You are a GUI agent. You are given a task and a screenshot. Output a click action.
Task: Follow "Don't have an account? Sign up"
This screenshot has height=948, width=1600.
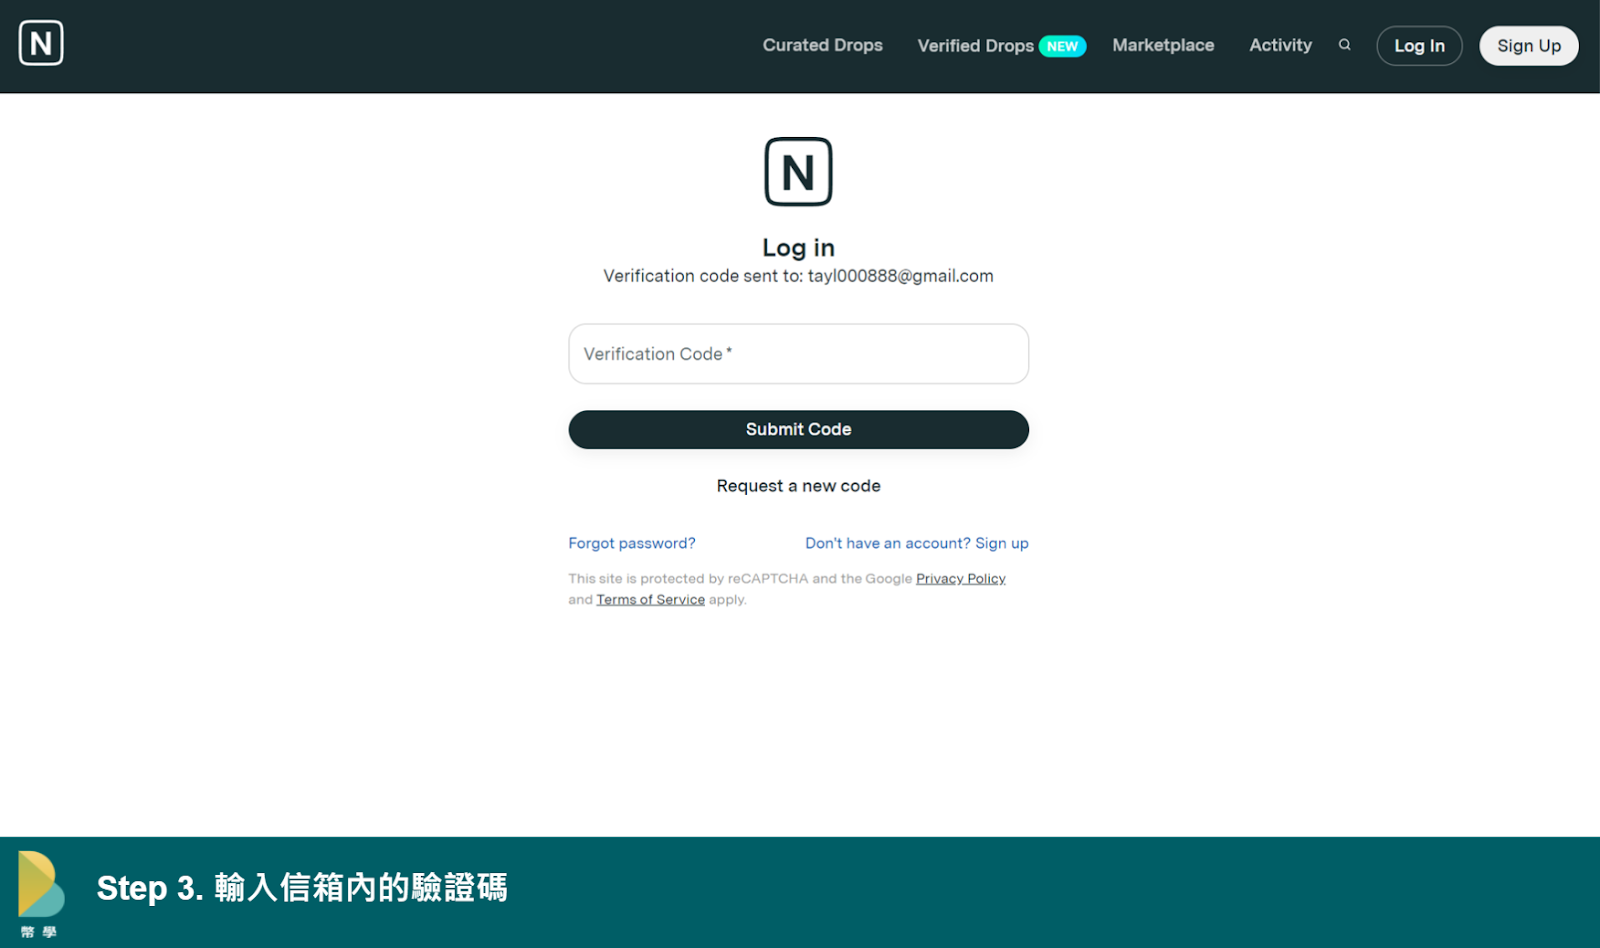tap(917, 543)
